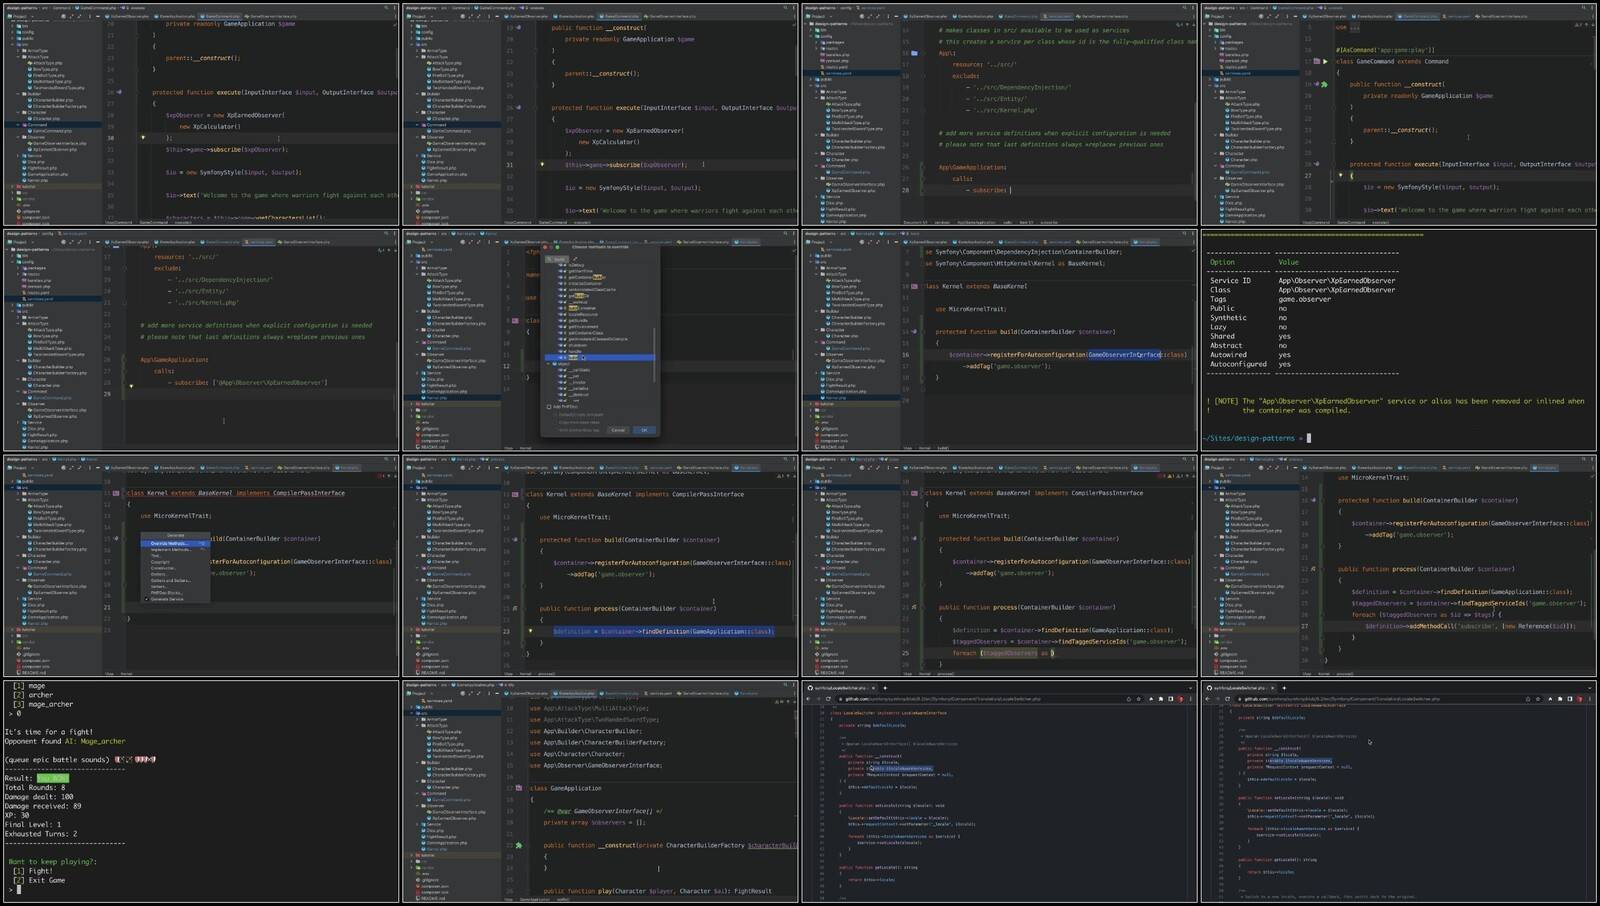Choose Override Methods in the Generate popup
The image size is (1600, 906).
click(170, 543)
